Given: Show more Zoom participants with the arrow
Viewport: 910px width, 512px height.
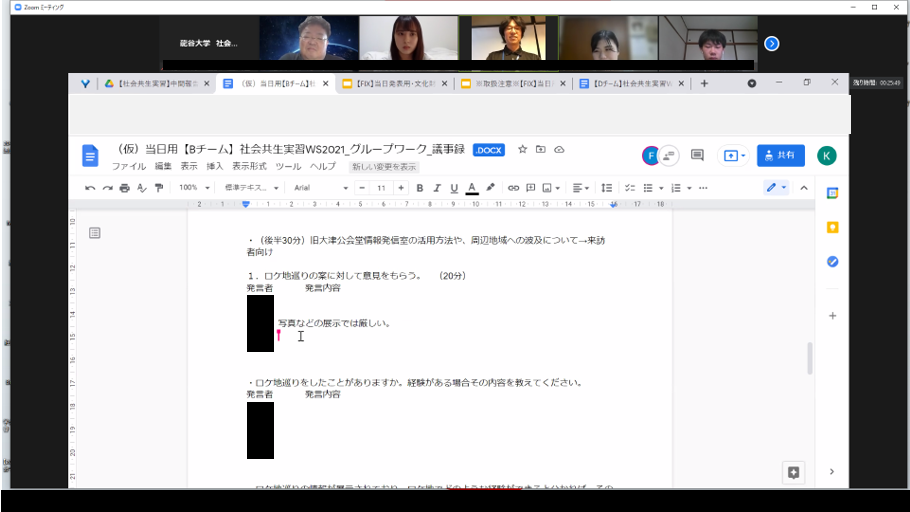Looking at the screenshot, I should click(x=771, y=44).
